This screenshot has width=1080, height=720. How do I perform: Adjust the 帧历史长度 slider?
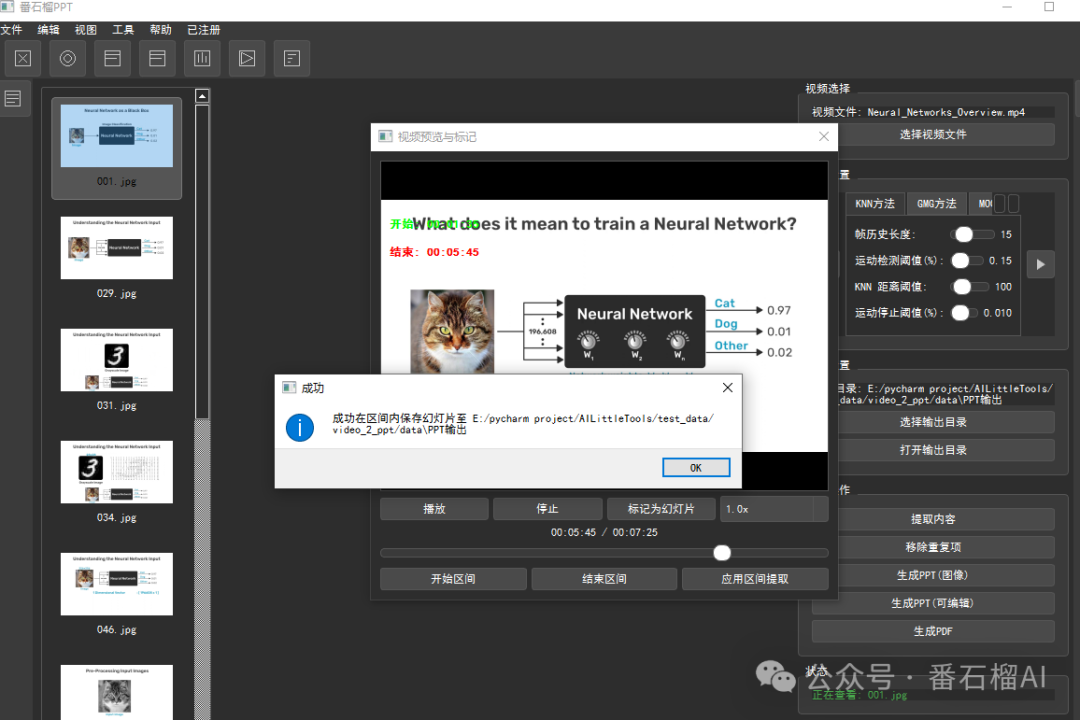pos(972,234)
